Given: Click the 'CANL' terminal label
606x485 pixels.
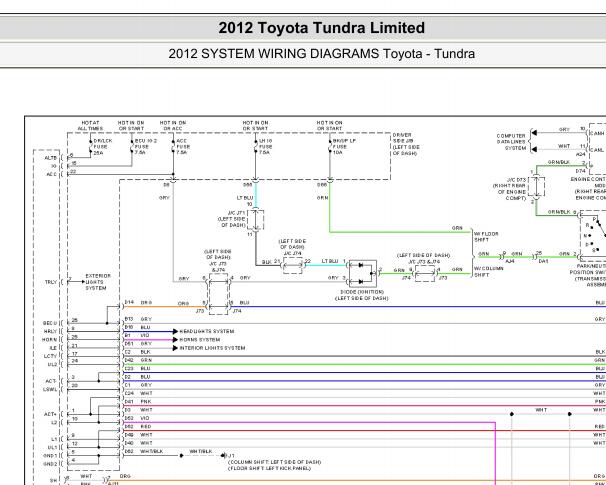Looking at the screenshot, I should (597, 150).
